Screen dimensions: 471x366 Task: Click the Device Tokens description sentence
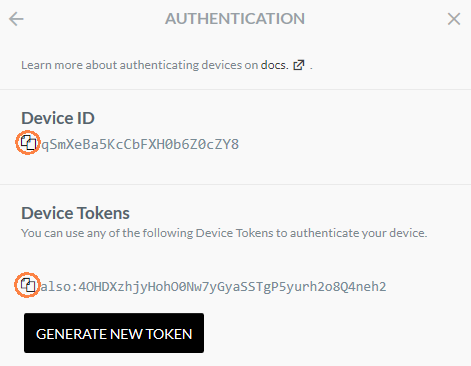(x=224, y=233)
